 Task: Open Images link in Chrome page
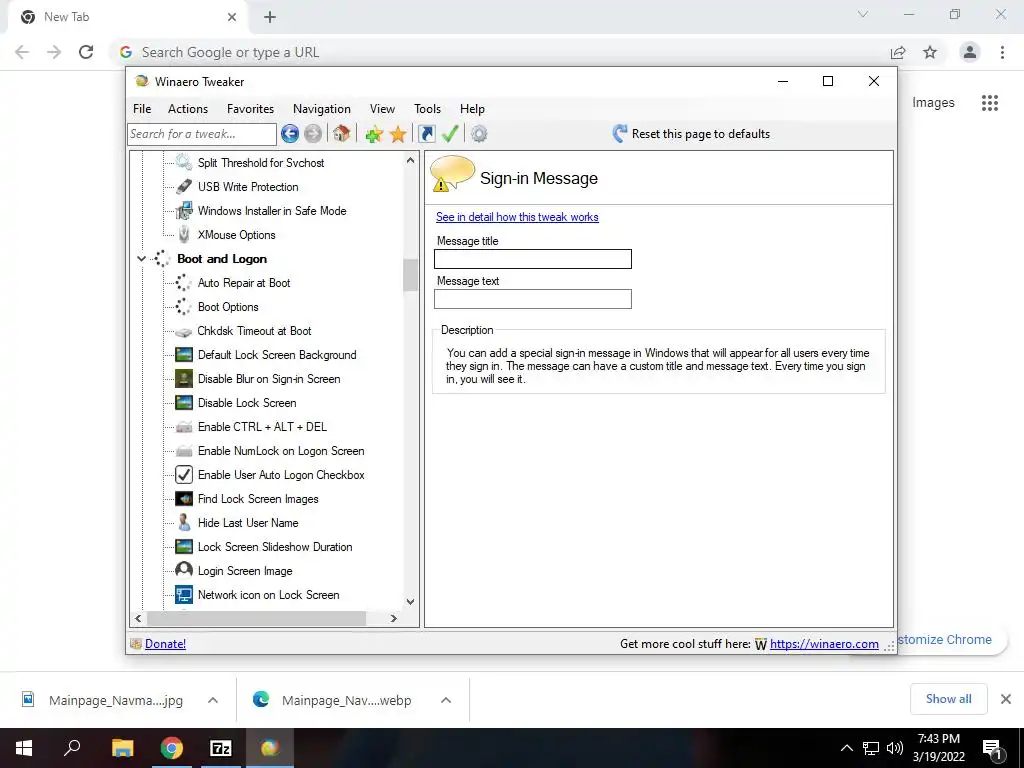coord(933,103)
